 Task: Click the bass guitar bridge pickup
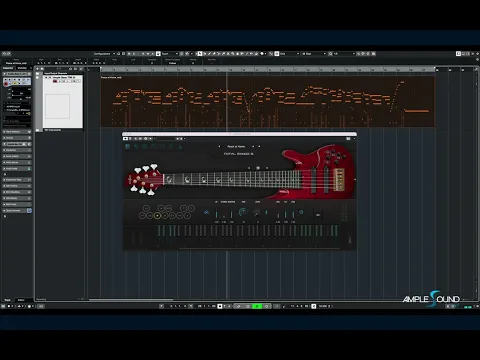tap(326, 180)
